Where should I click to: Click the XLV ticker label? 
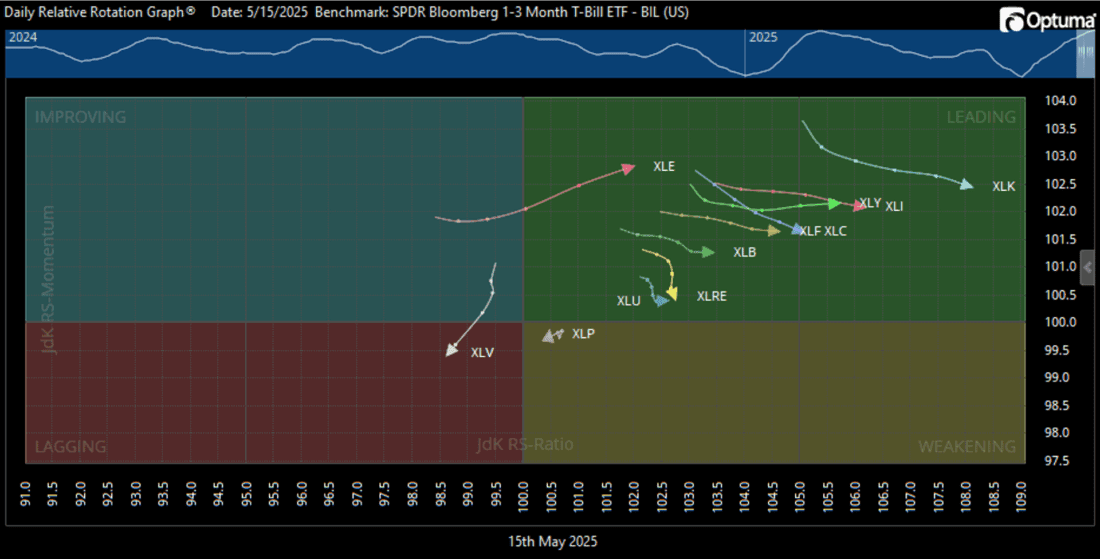[x=482, y=353]
